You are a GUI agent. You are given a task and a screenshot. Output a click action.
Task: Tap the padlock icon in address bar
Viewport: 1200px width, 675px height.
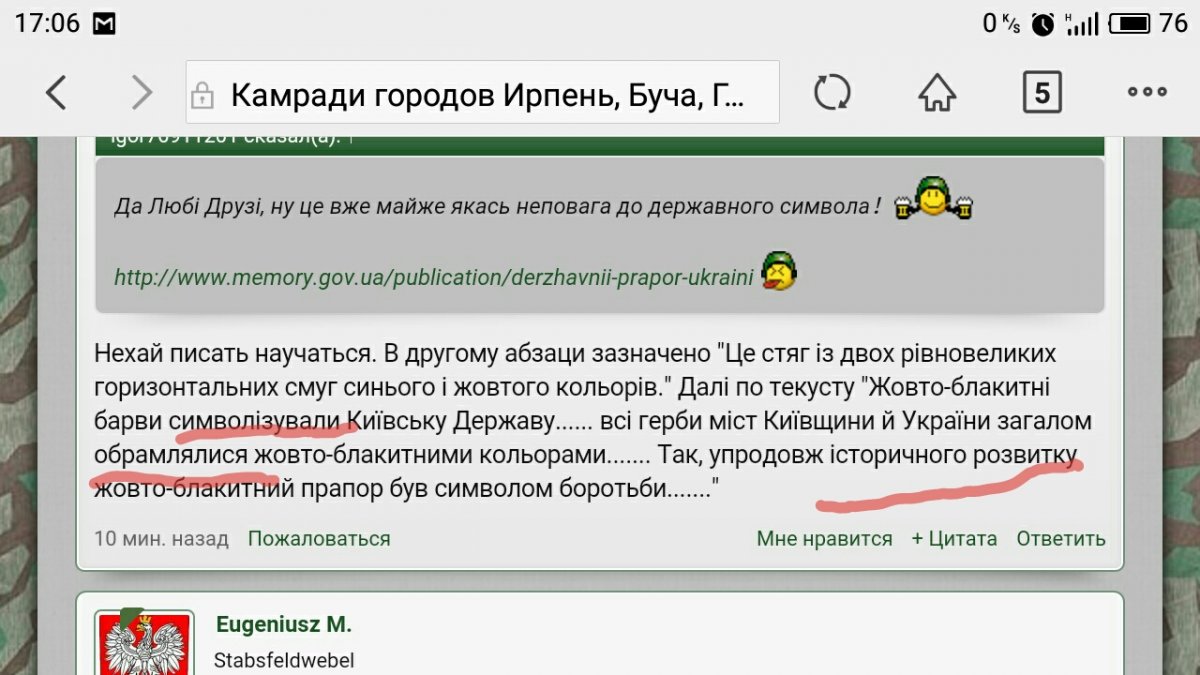(202, 95)
